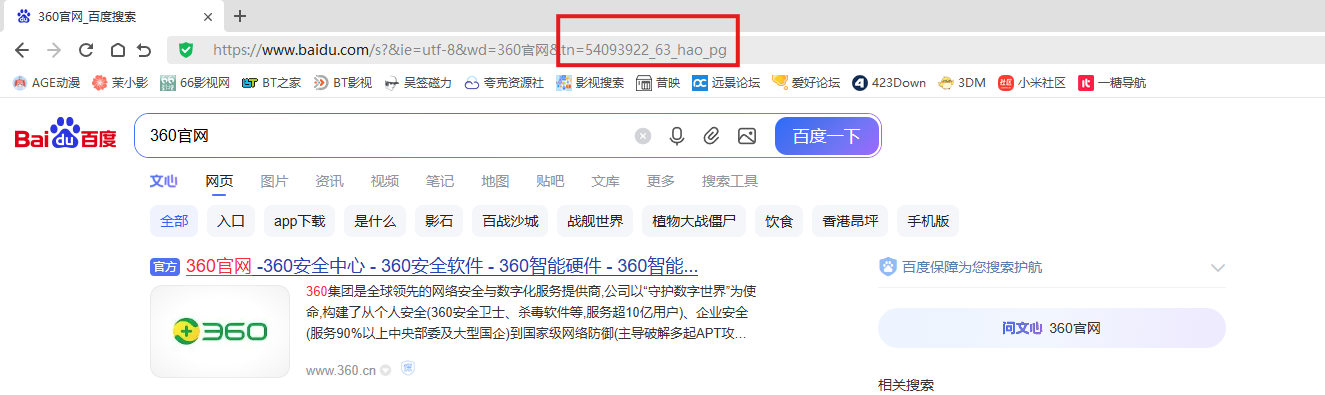Go back with the browser back arrow
The height and width of the screenshot is (395, 1325).
point(22,50)
